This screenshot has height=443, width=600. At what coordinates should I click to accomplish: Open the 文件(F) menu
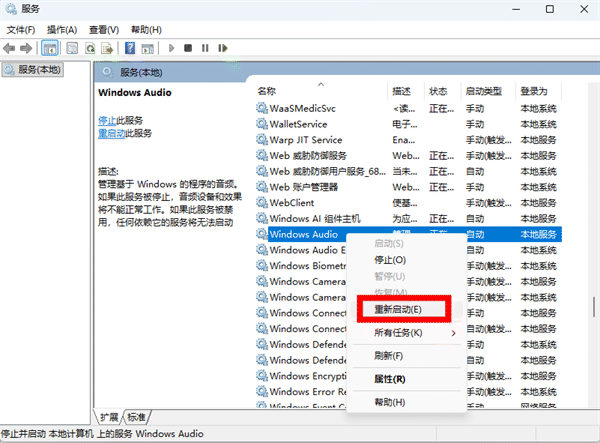coord(21,30)
